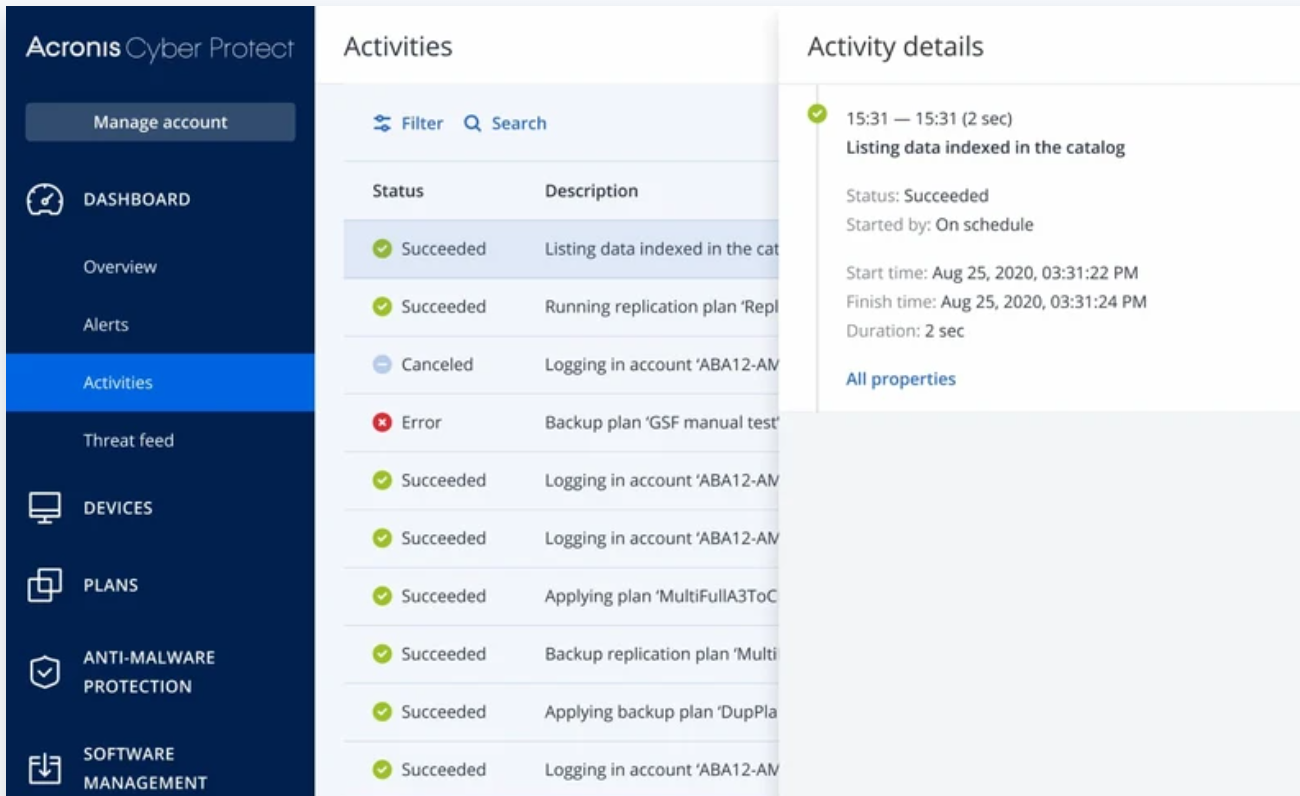The height and width of the screenshot is (796, 1300).
Task: Select the "Applying backup plan 'DupPla" description
Action: pyautogui.click(x=661, y=713)
